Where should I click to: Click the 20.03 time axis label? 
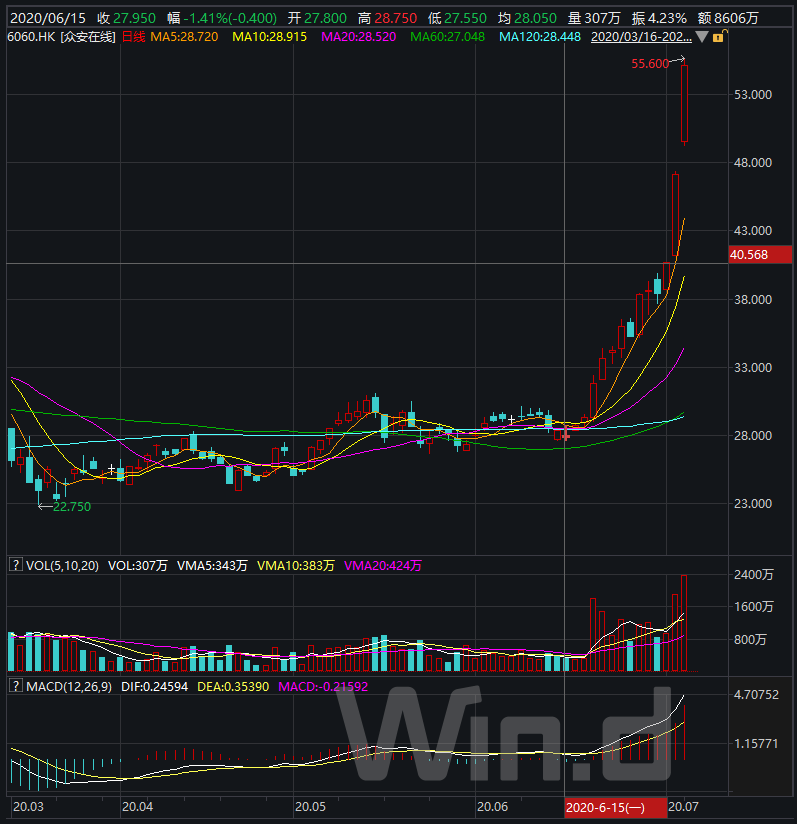pyautogui.click(x=28, y=807)
